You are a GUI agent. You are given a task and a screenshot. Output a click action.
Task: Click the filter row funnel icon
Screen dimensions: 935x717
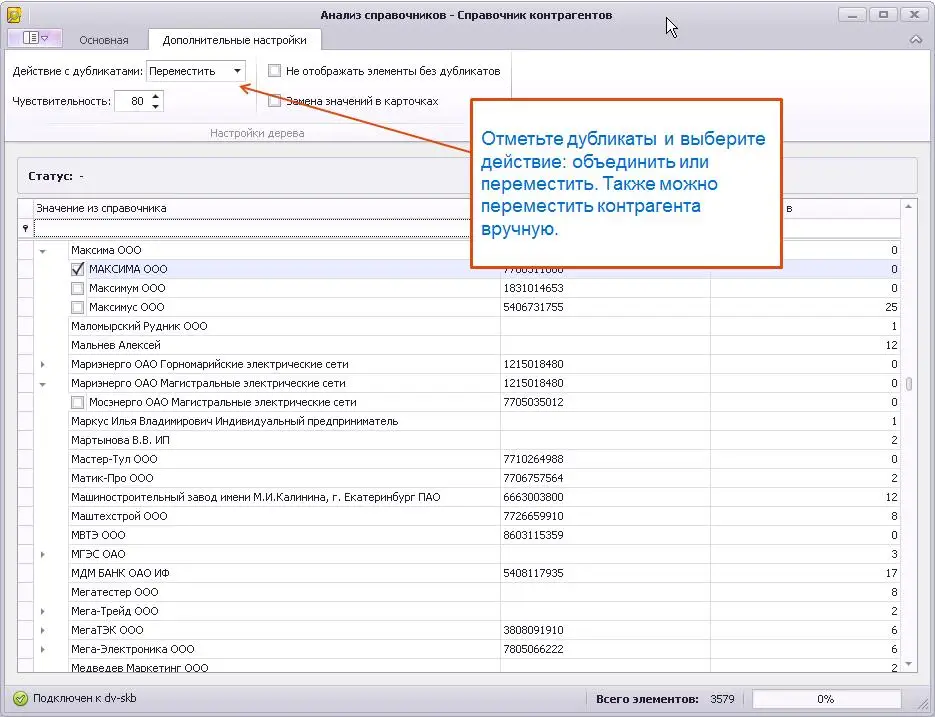tap(25, 229)
